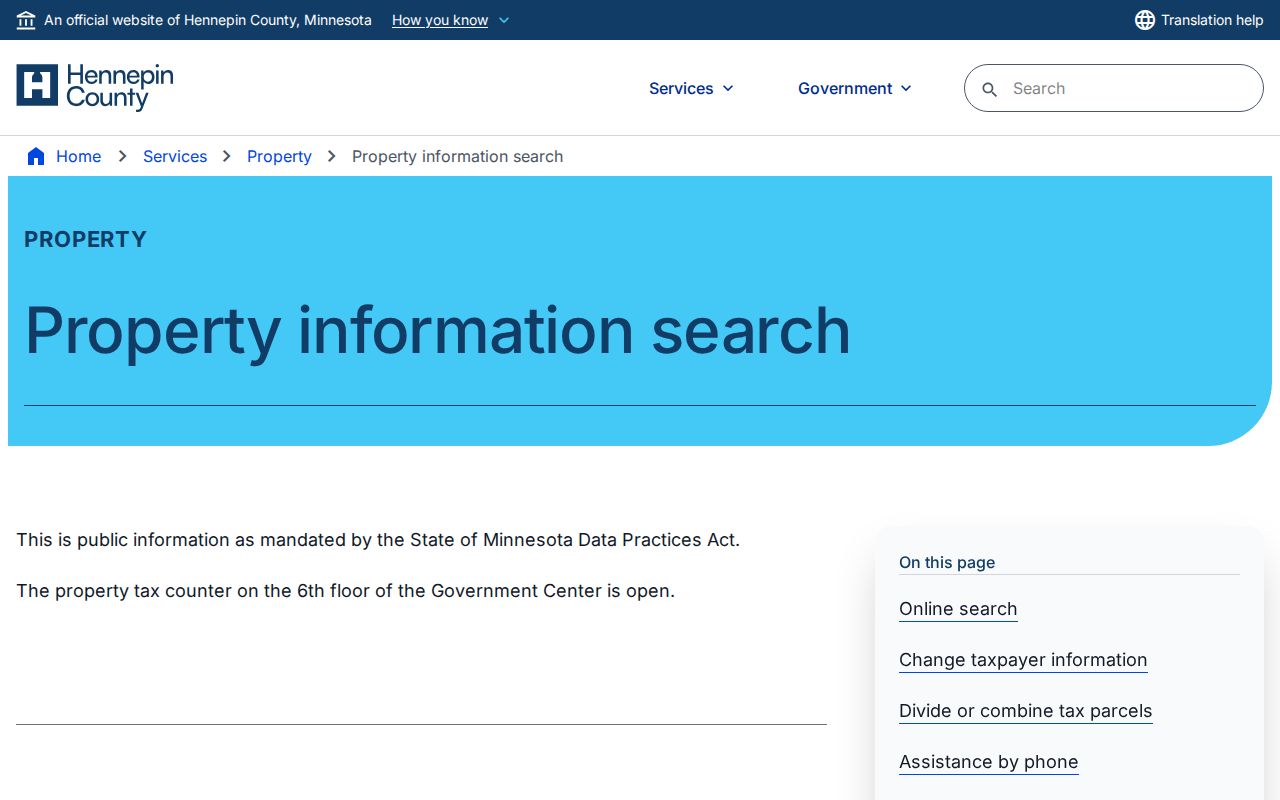
Task: Navigate to Services breadcrumb link
Action: tap(175, 156)
